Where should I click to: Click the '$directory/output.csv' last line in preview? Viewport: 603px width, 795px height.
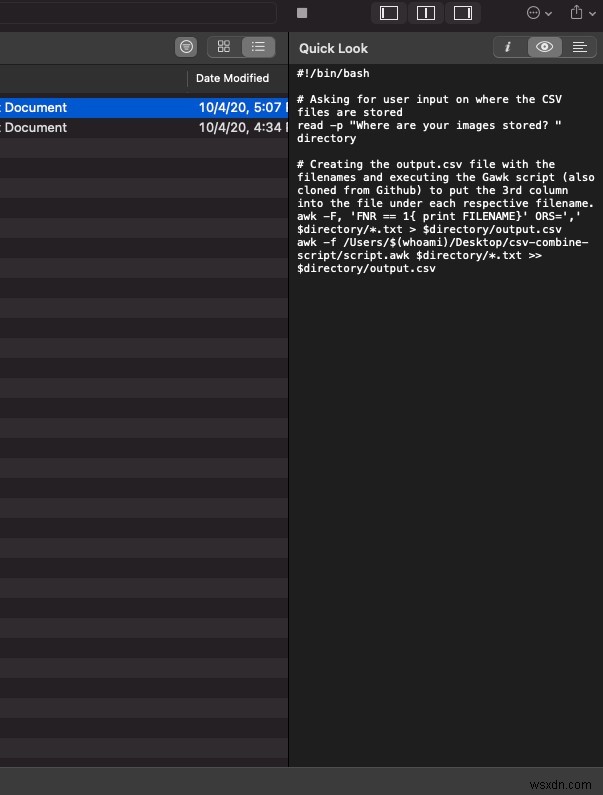coord(366,268)
